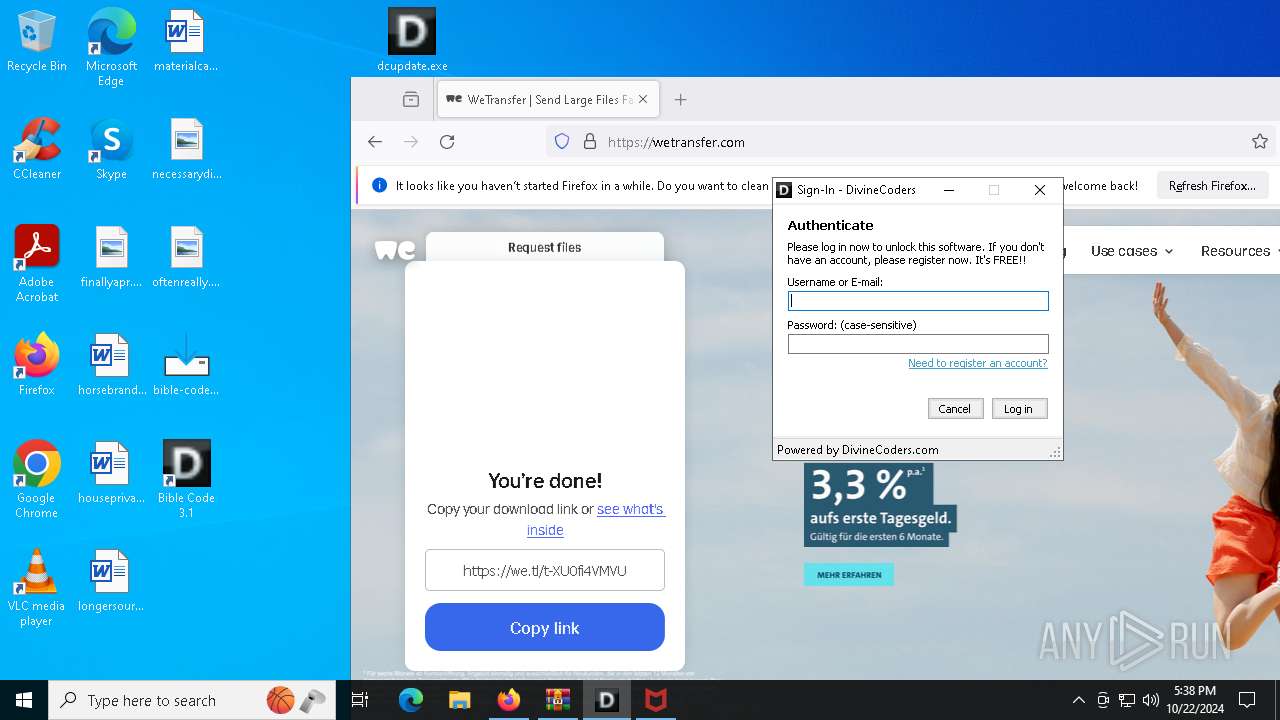Switch to WeTransfer browser tab
The width and height of the screenshot is (1280, 720).
click(548, 99)
